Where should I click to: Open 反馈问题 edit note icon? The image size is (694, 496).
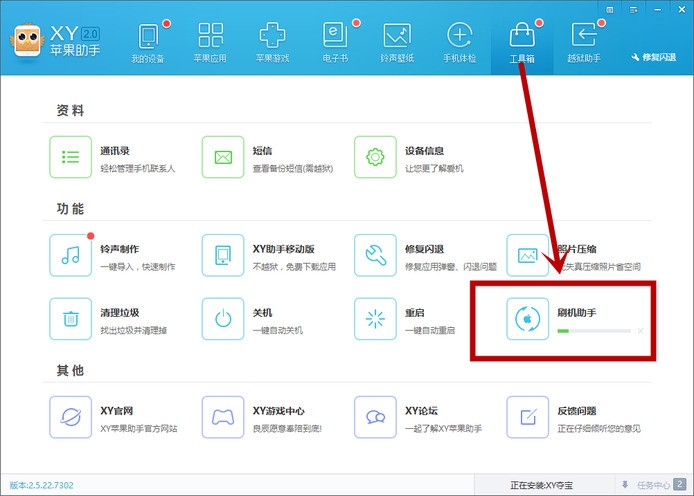click(x=528, y=417)
